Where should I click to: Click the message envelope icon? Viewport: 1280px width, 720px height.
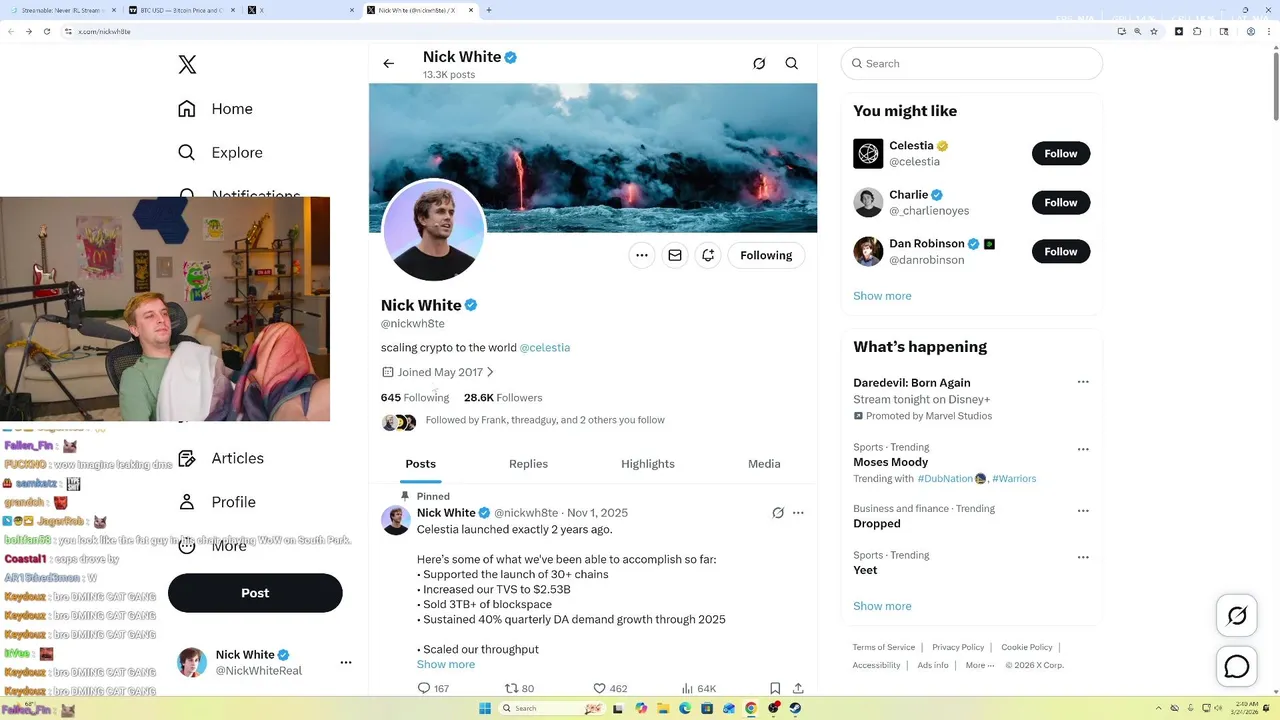coord(675,255)
